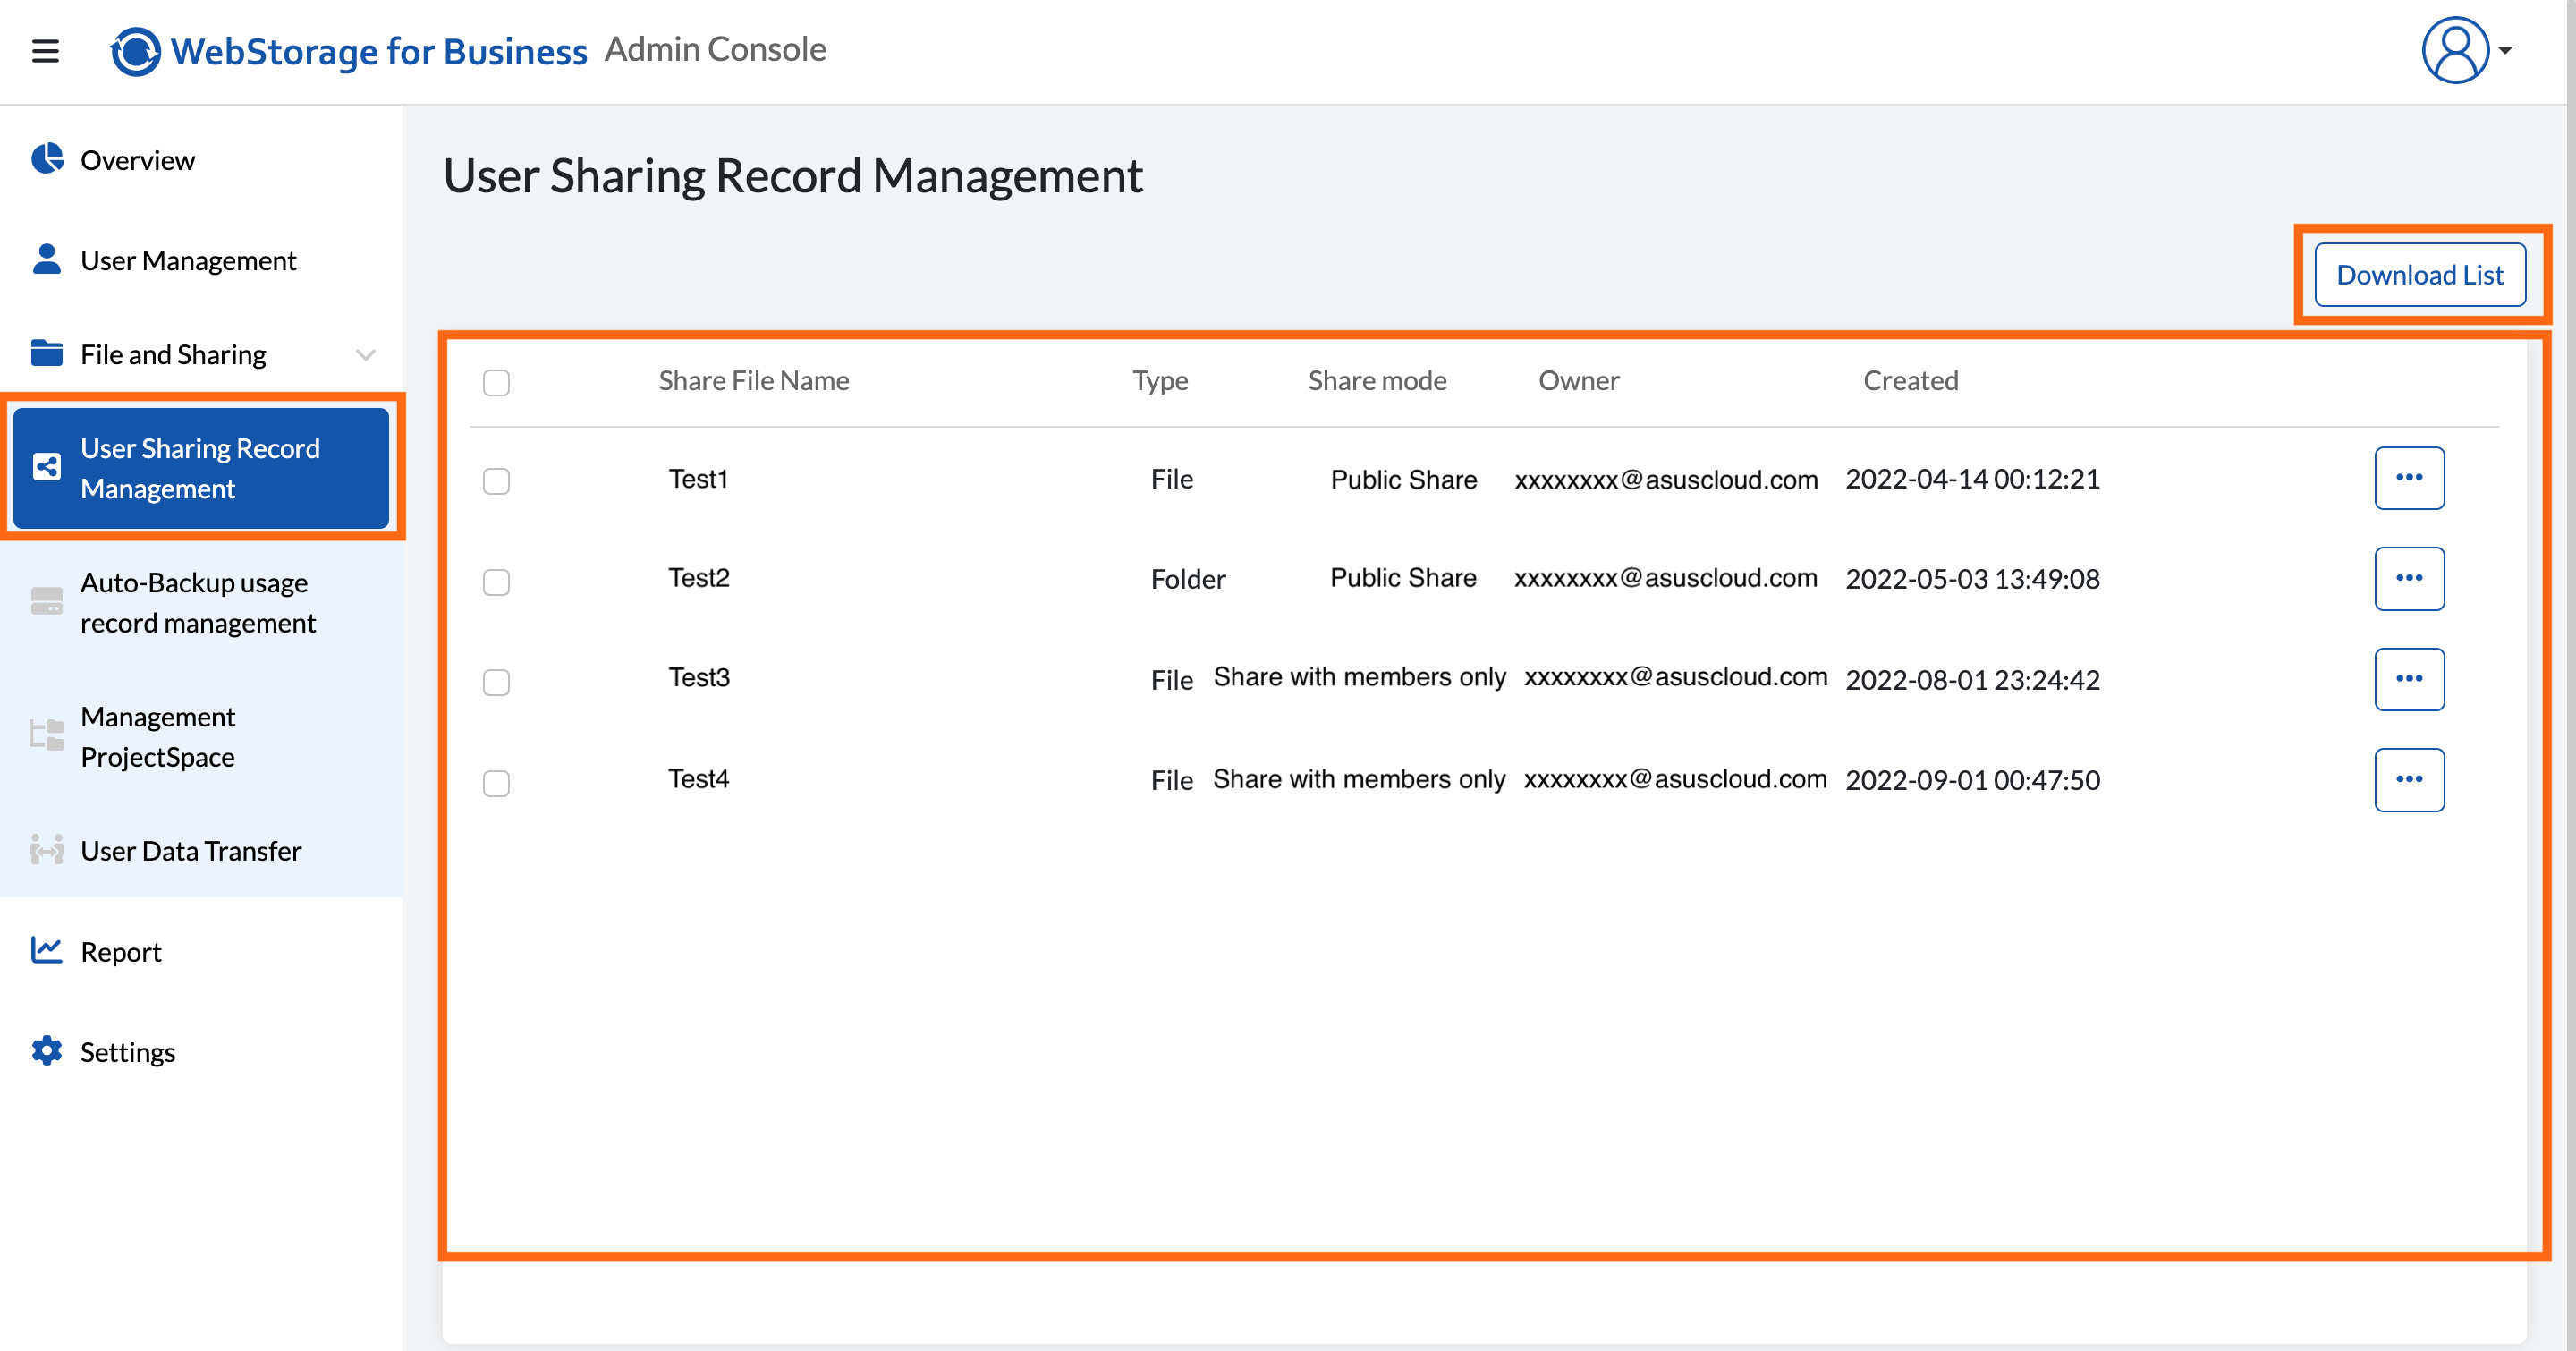The height and width of the screenshot is (1351, 2576).
Task: Click the date 2022-05-03 13:49:08
Action: (x=1972, y=579)
